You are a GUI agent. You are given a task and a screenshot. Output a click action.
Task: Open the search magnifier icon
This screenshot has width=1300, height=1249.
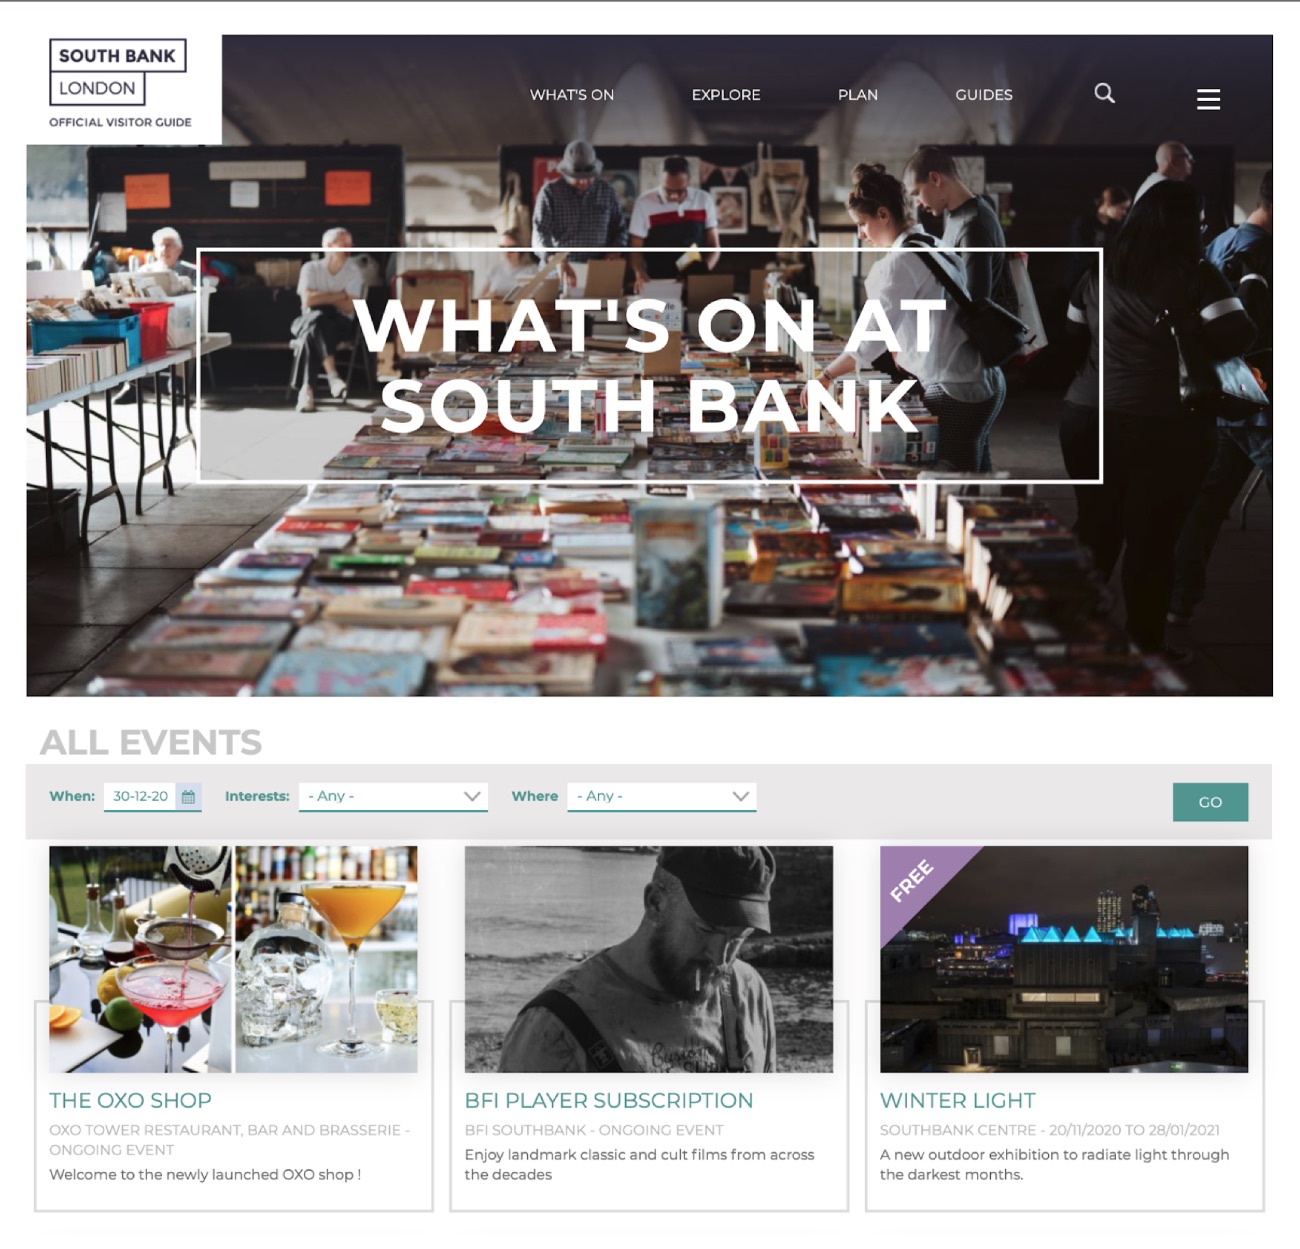pyautogui.click(x=1104, y=93)
